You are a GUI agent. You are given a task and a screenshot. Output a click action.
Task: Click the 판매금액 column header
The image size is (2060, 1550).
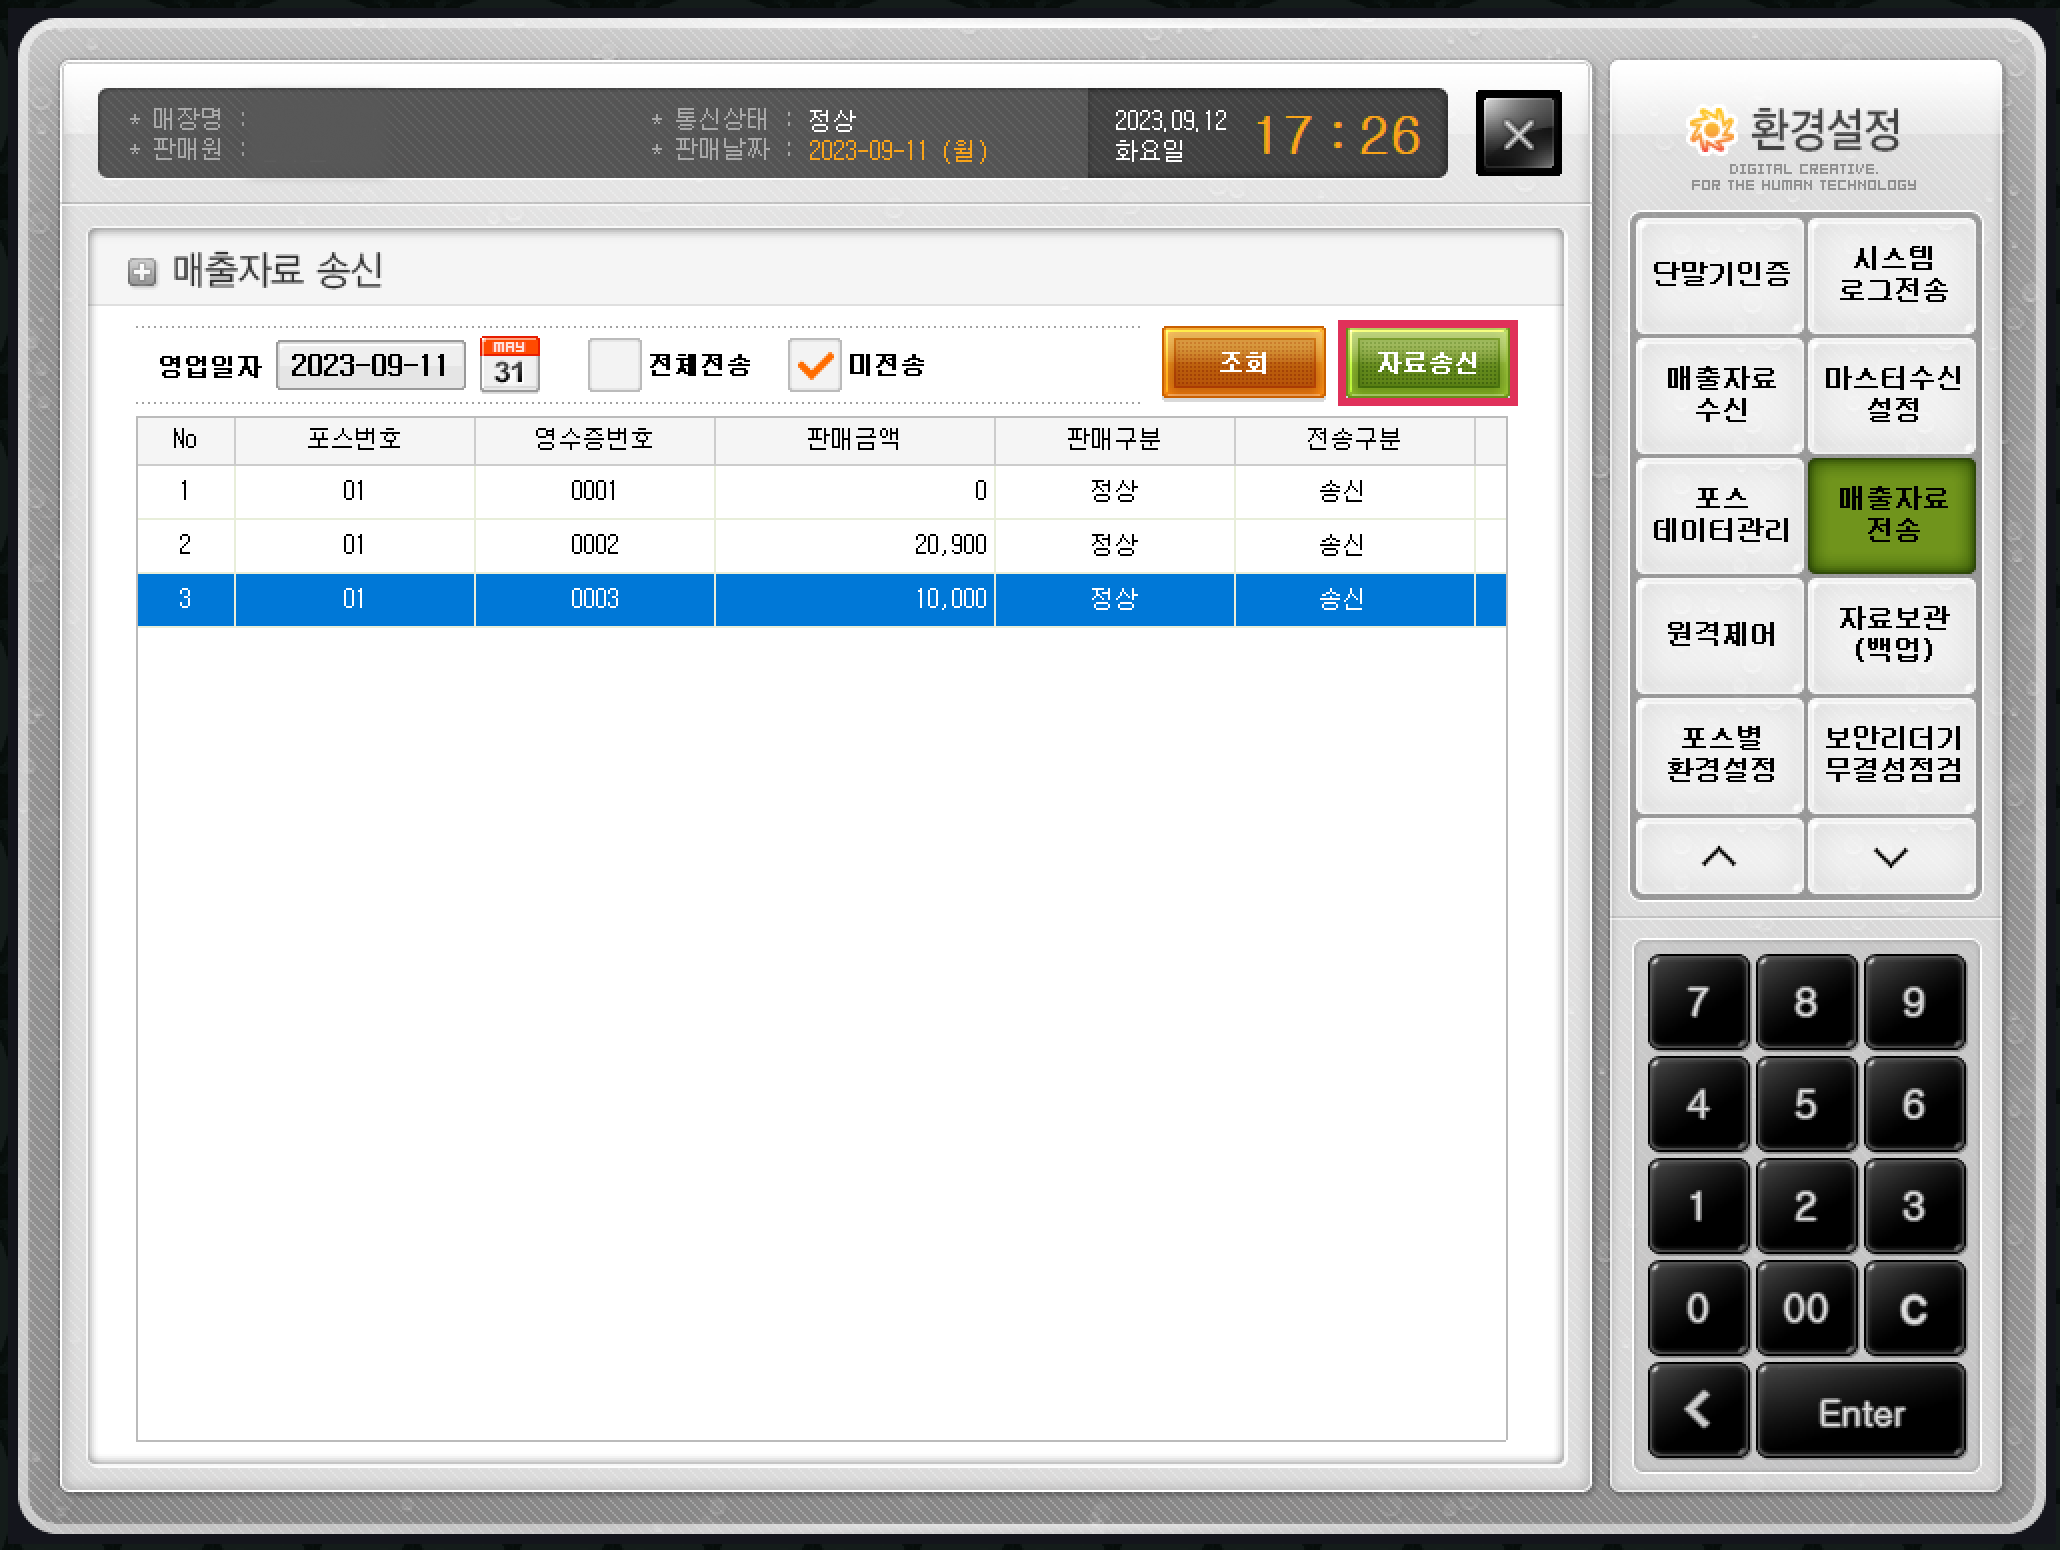[x=854, y=440]
